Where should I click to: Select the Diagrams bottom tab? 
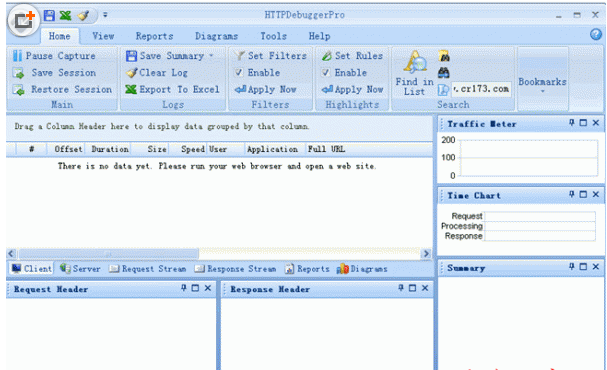(362, 269)
